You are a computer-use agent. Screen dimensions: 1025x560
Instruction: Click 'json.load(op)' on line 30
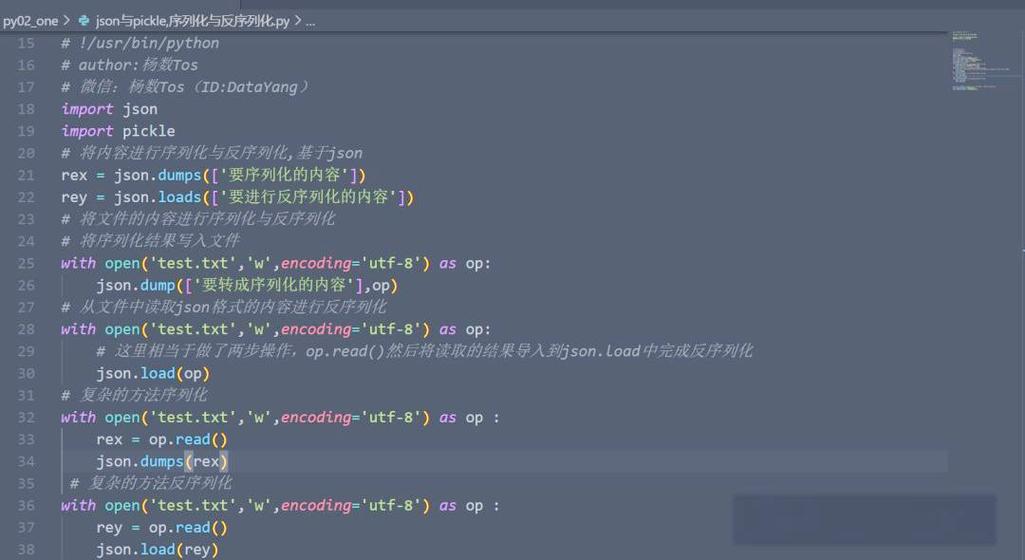[x=153, y=373]
